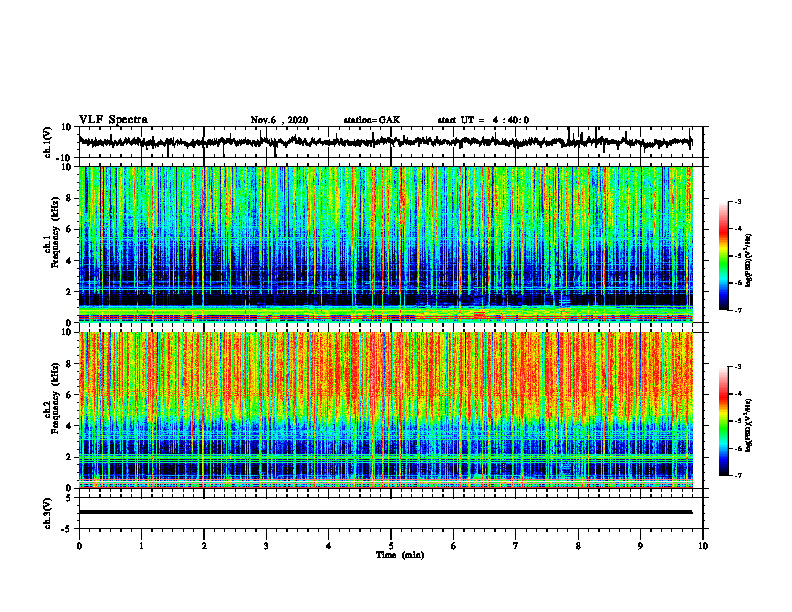This screenshot has height=612, width=792.
Task: Click the "6" kHz tick on ch.2 spectrogram axis
Action: (x=69, y=395)
